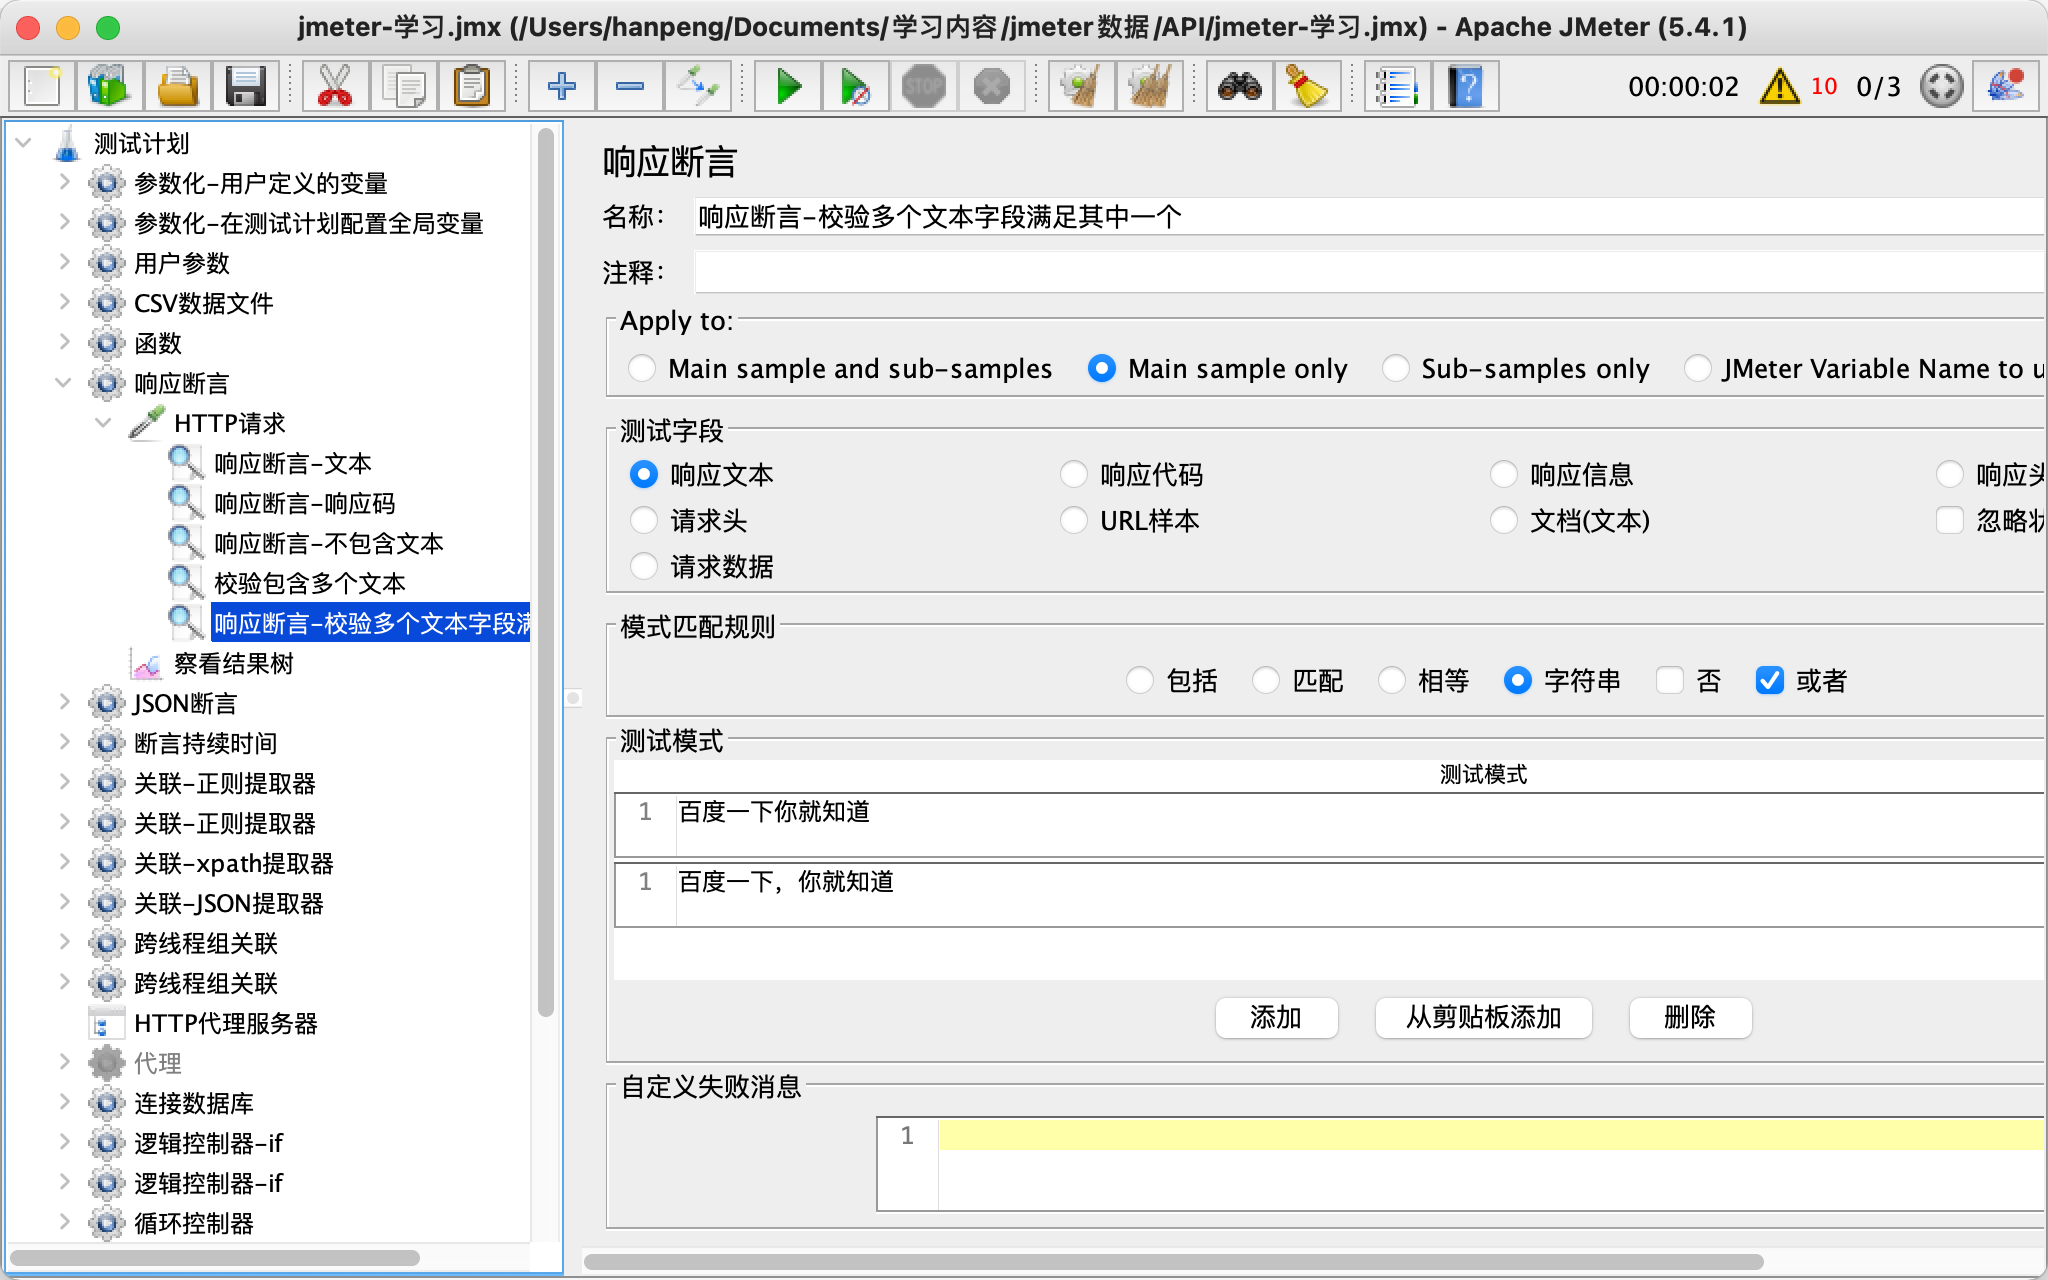Click the Help question mark icon

click(1465, 87)
